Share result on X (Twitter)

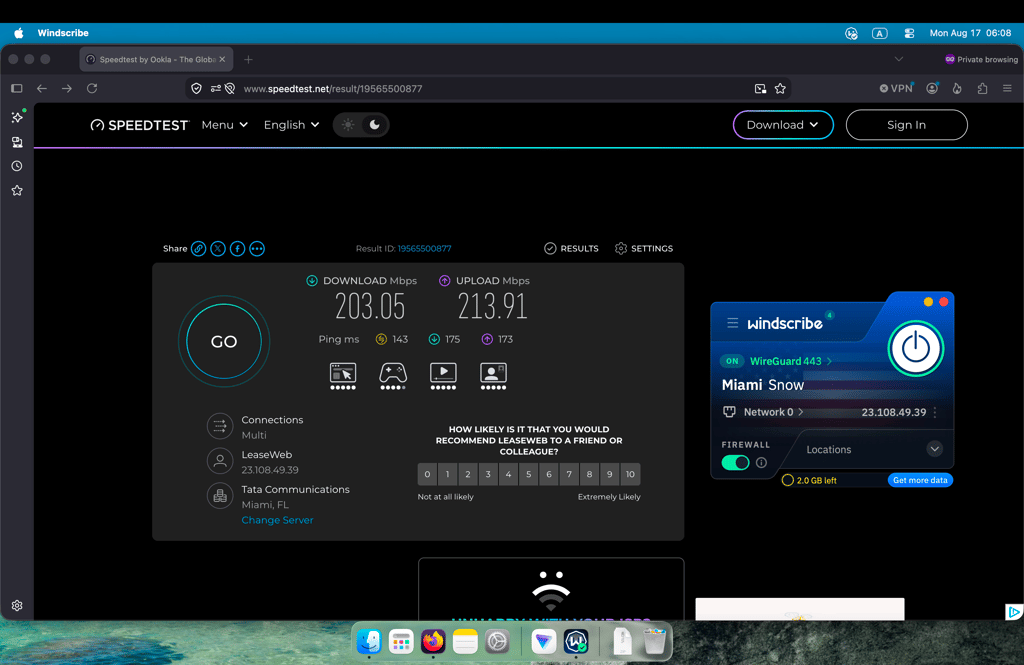click(x=218, y=249)
